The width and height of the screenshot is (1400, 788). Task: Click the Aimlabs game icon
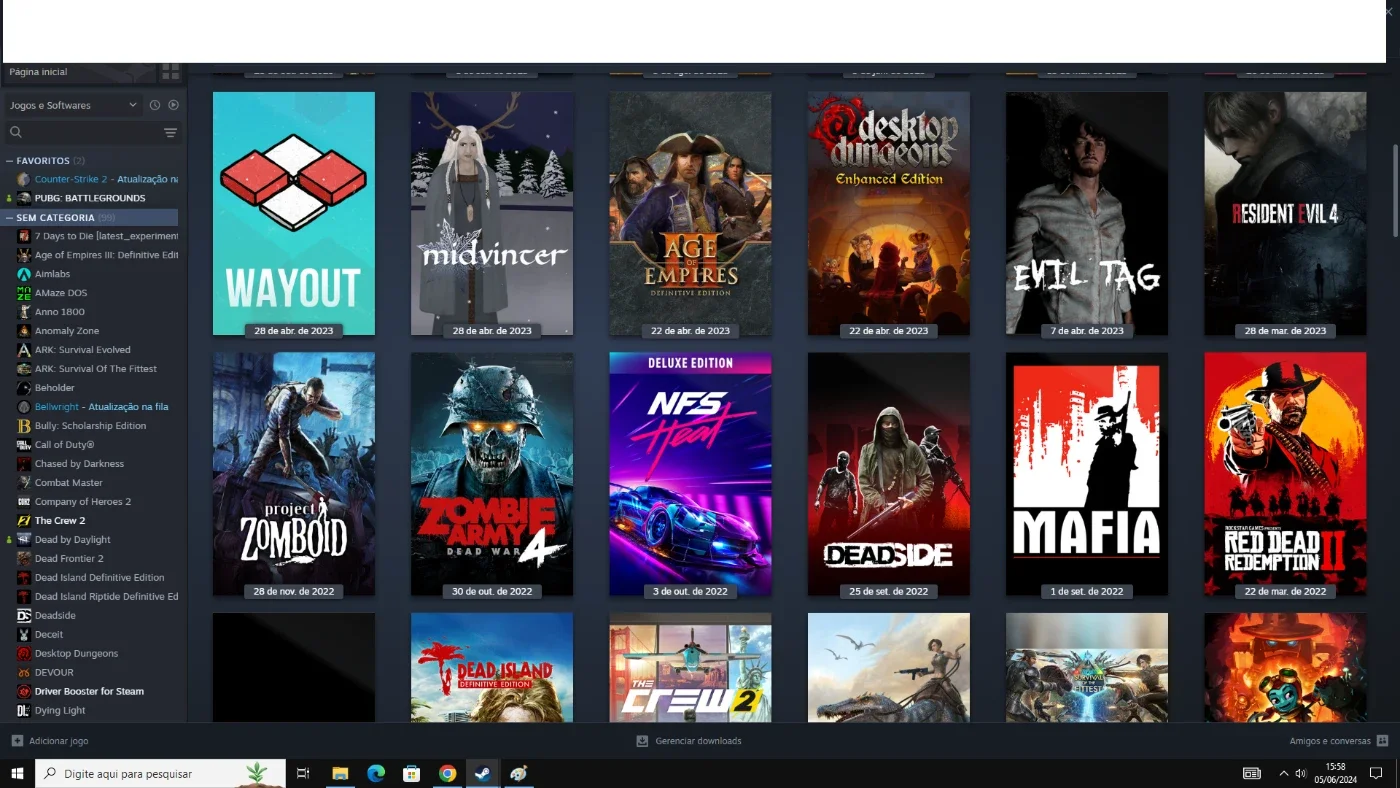(x=24, y=274)
